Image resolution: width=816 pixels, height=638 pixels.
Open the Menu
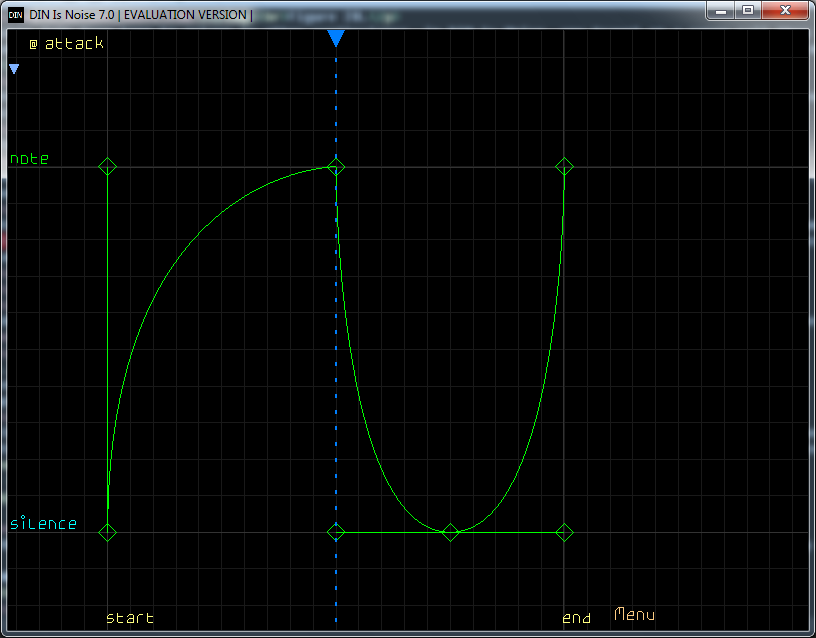click(x=634, y=615)
